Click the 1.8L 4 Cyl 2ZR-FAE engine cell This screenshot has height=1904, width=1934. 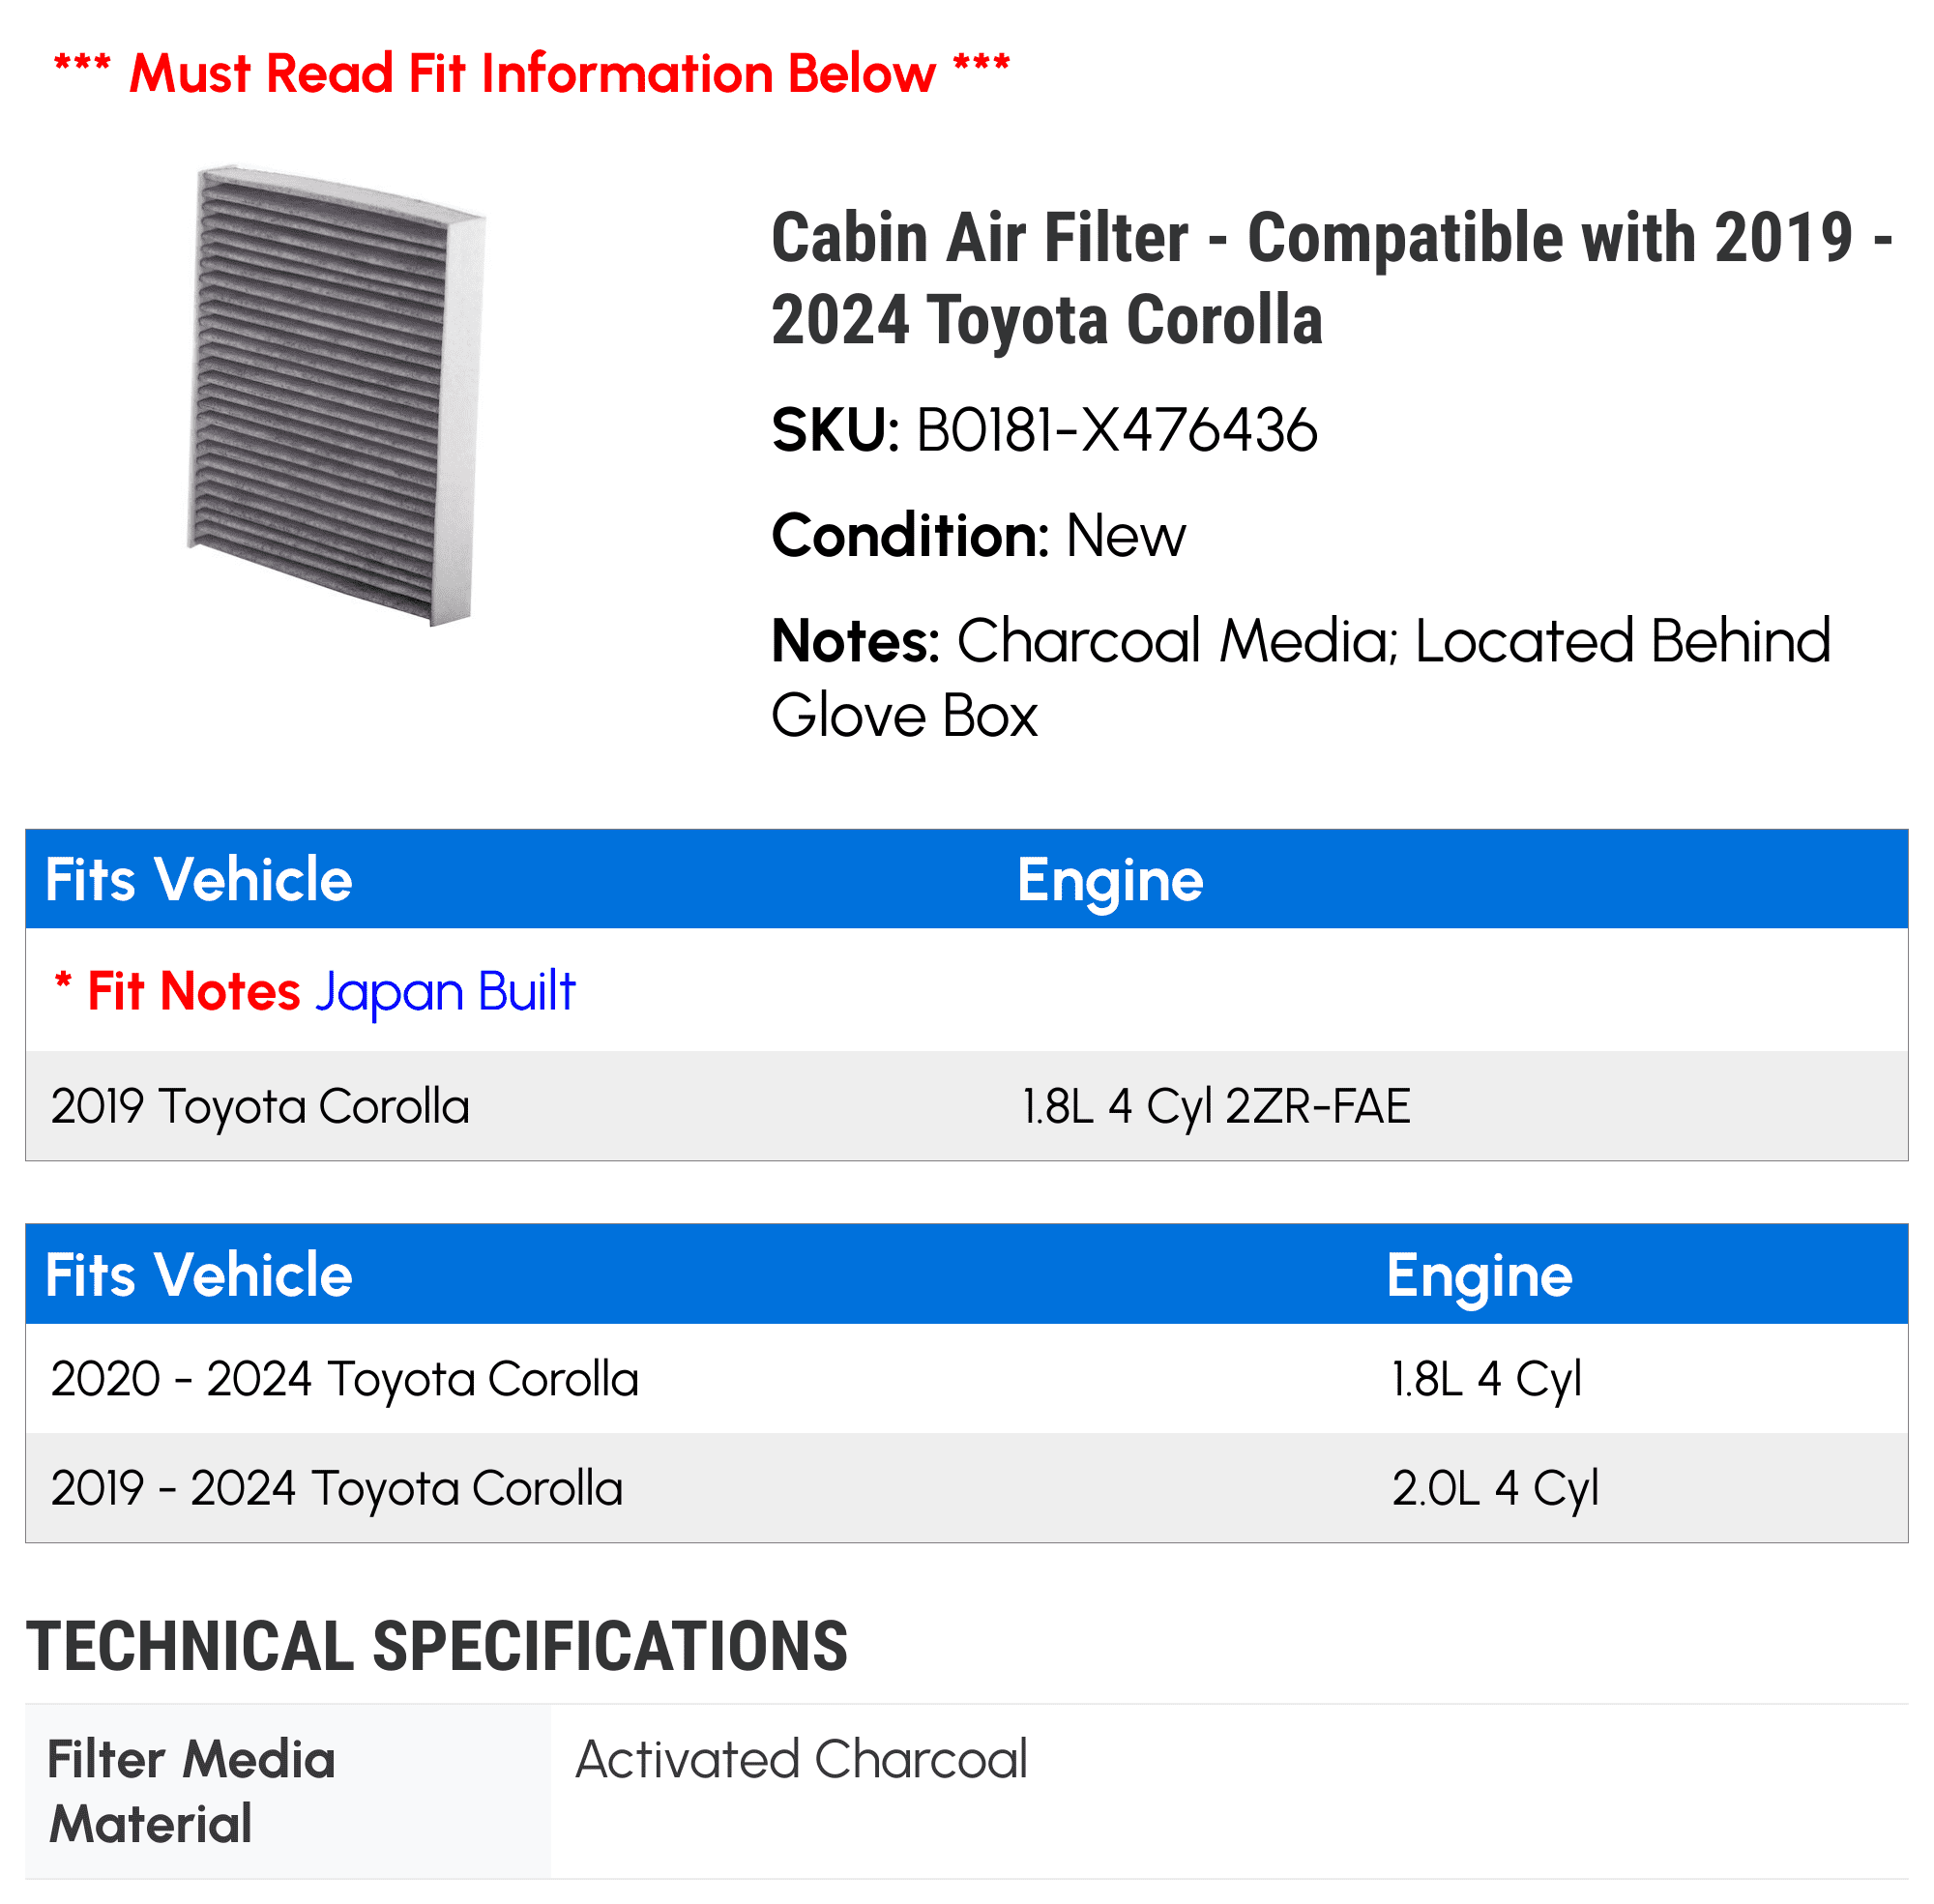point(1215,1107)
